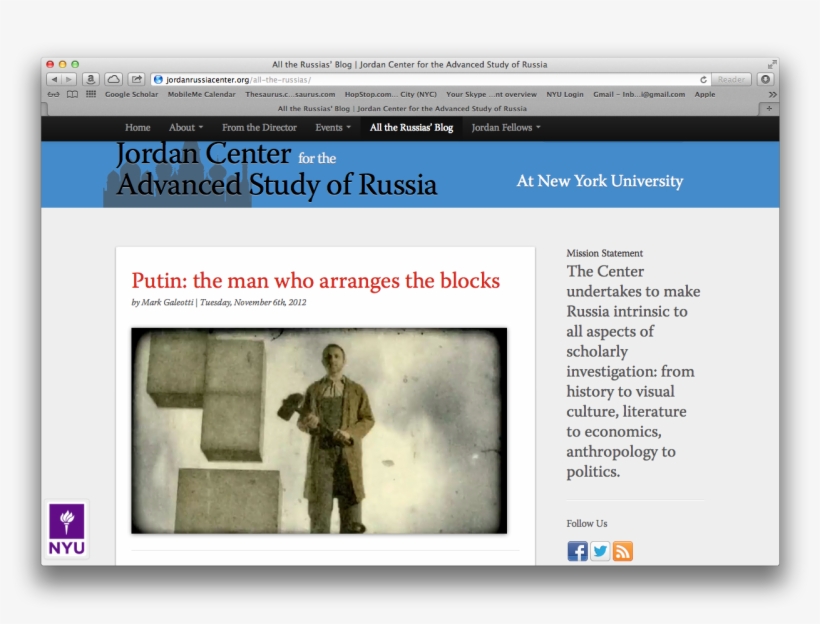
Task: Open the Putin article headline link
Action: coord(315,280)
